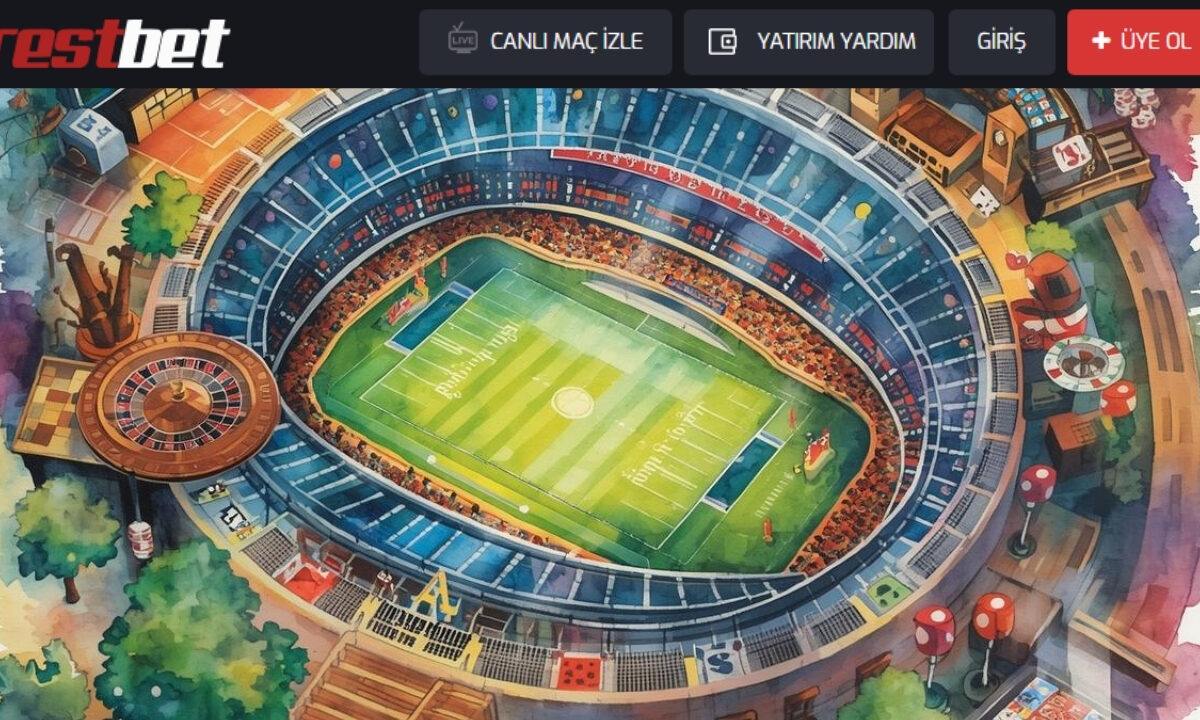Click the pair of red dice on stands
This screenshot has width=1200, height=720.
(963, 640)
